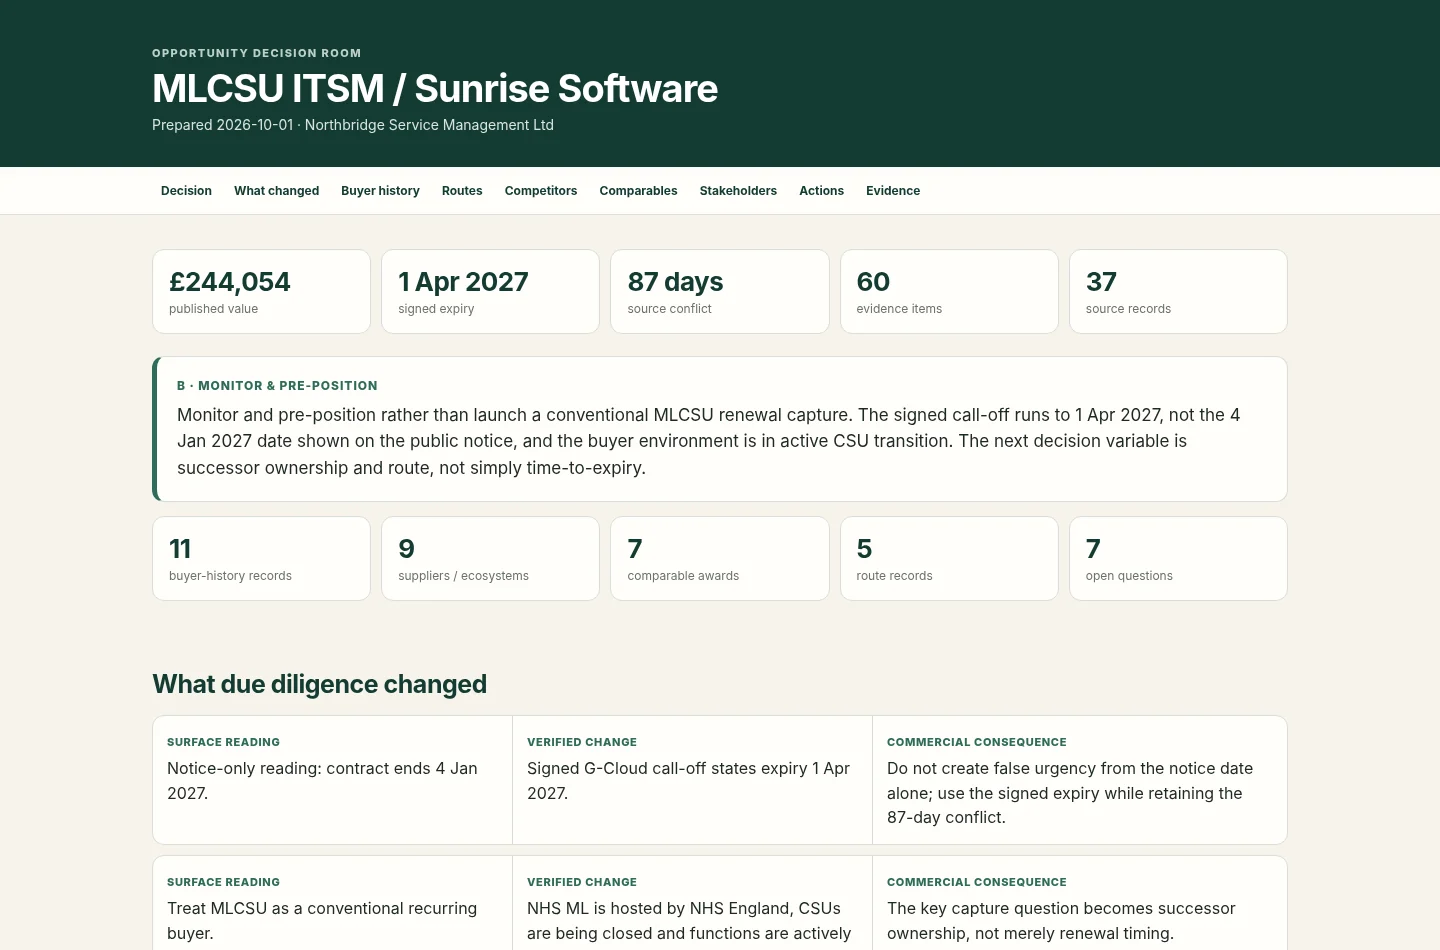Click the Monitor & Pre-position recommendation panel

(x=720, y=429)
